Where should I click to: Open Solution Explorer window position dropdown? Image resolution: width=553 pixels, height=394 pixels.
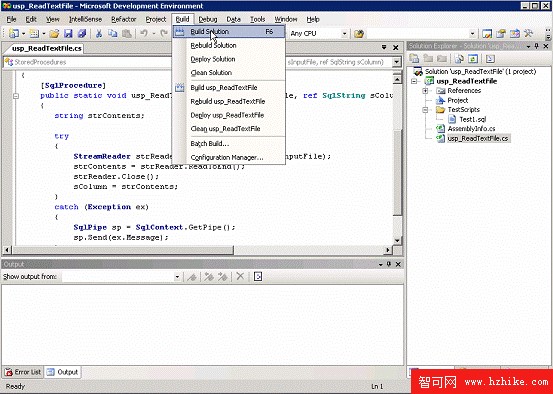[x=529, y=47]
